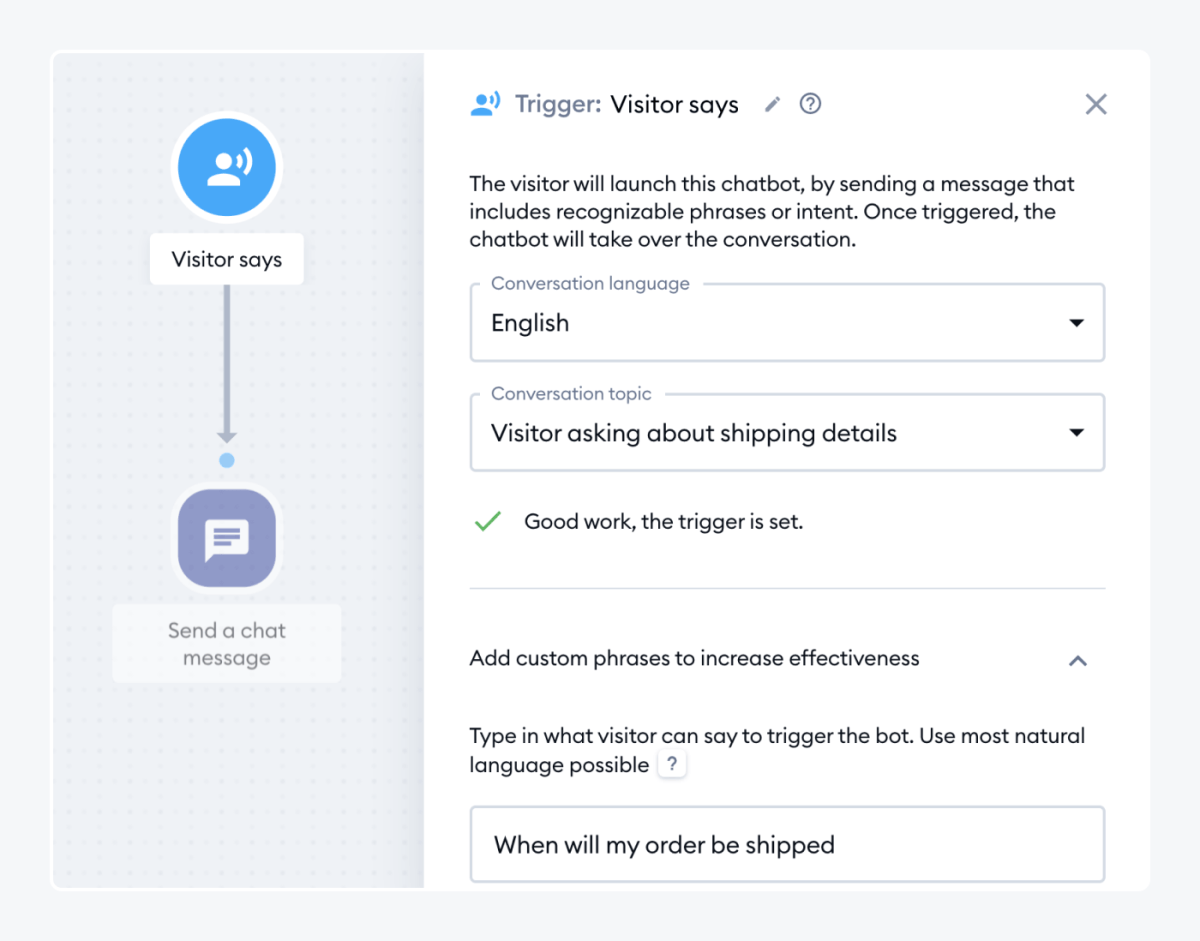The height and width of the screenshot is (941, 1200).
Task: Click the question mark badge near natural language tip
Action: tap(671, 763)
